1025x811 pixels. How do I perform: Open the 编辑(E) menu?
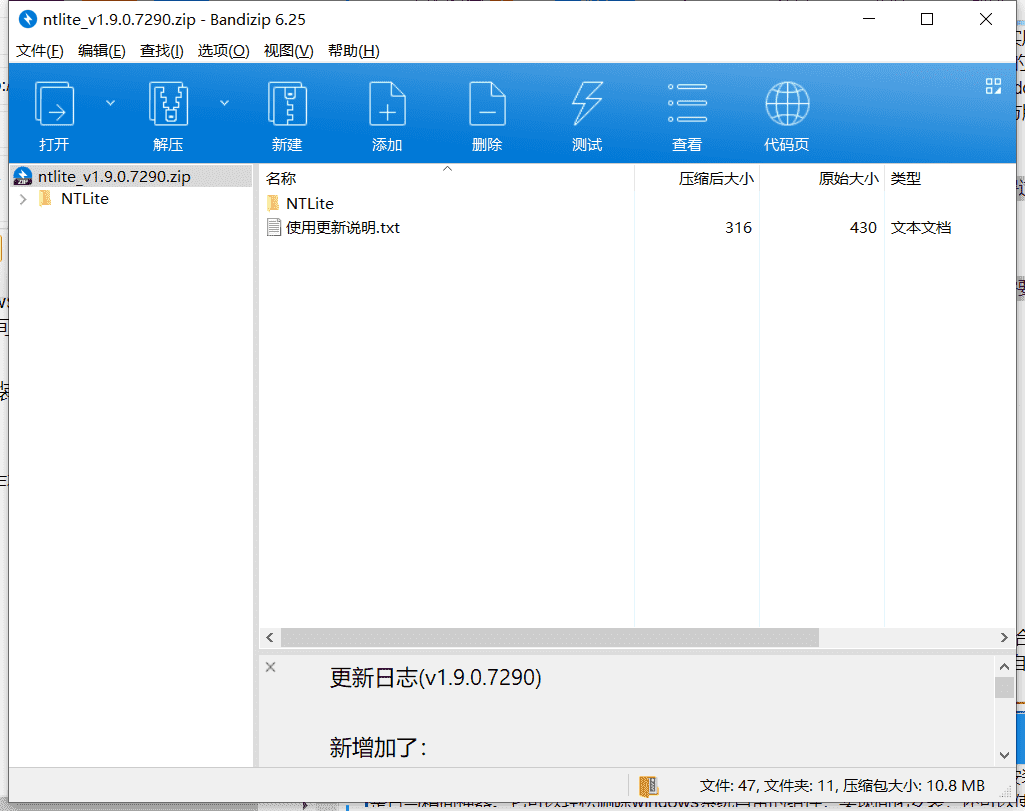(101, 51)
